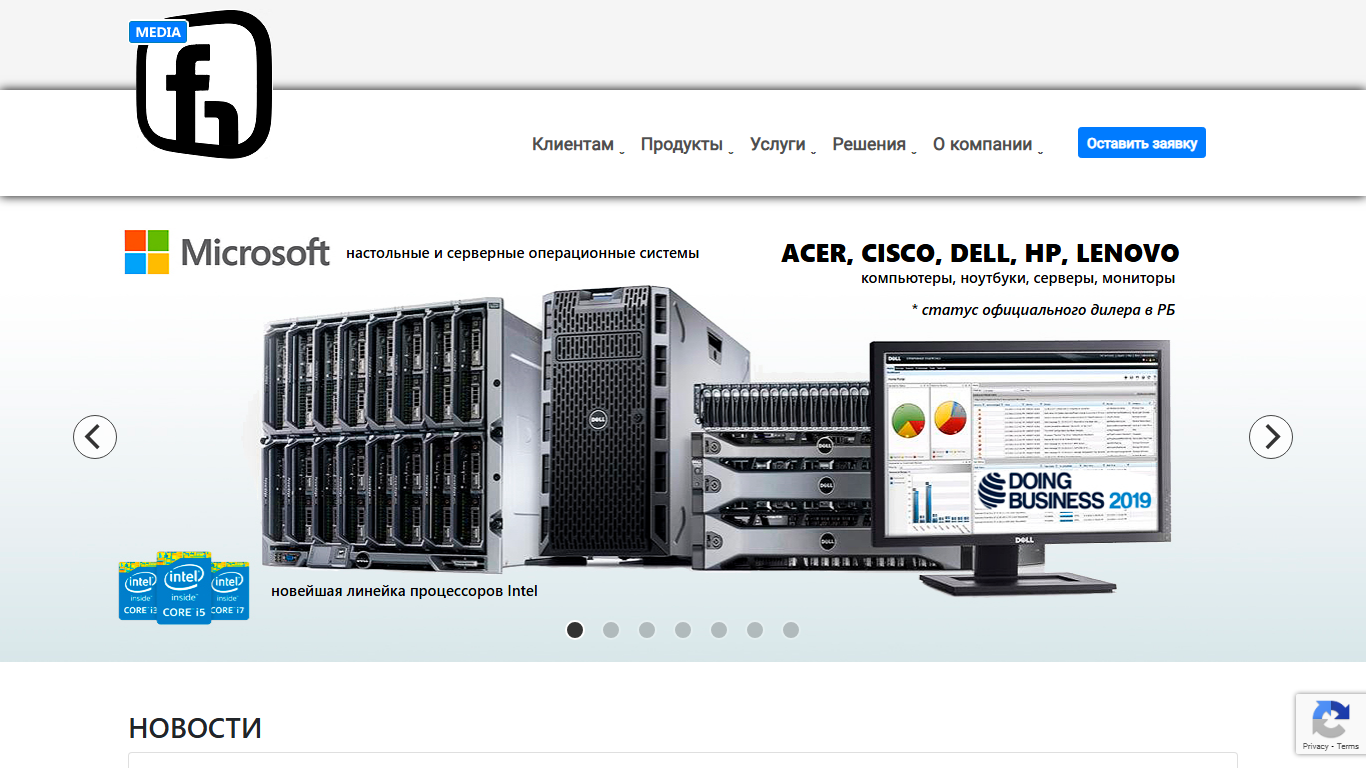This screenshot has width=1366, height=768.
Task: Select the fourth carousel dot
Action: coord(683,630)
